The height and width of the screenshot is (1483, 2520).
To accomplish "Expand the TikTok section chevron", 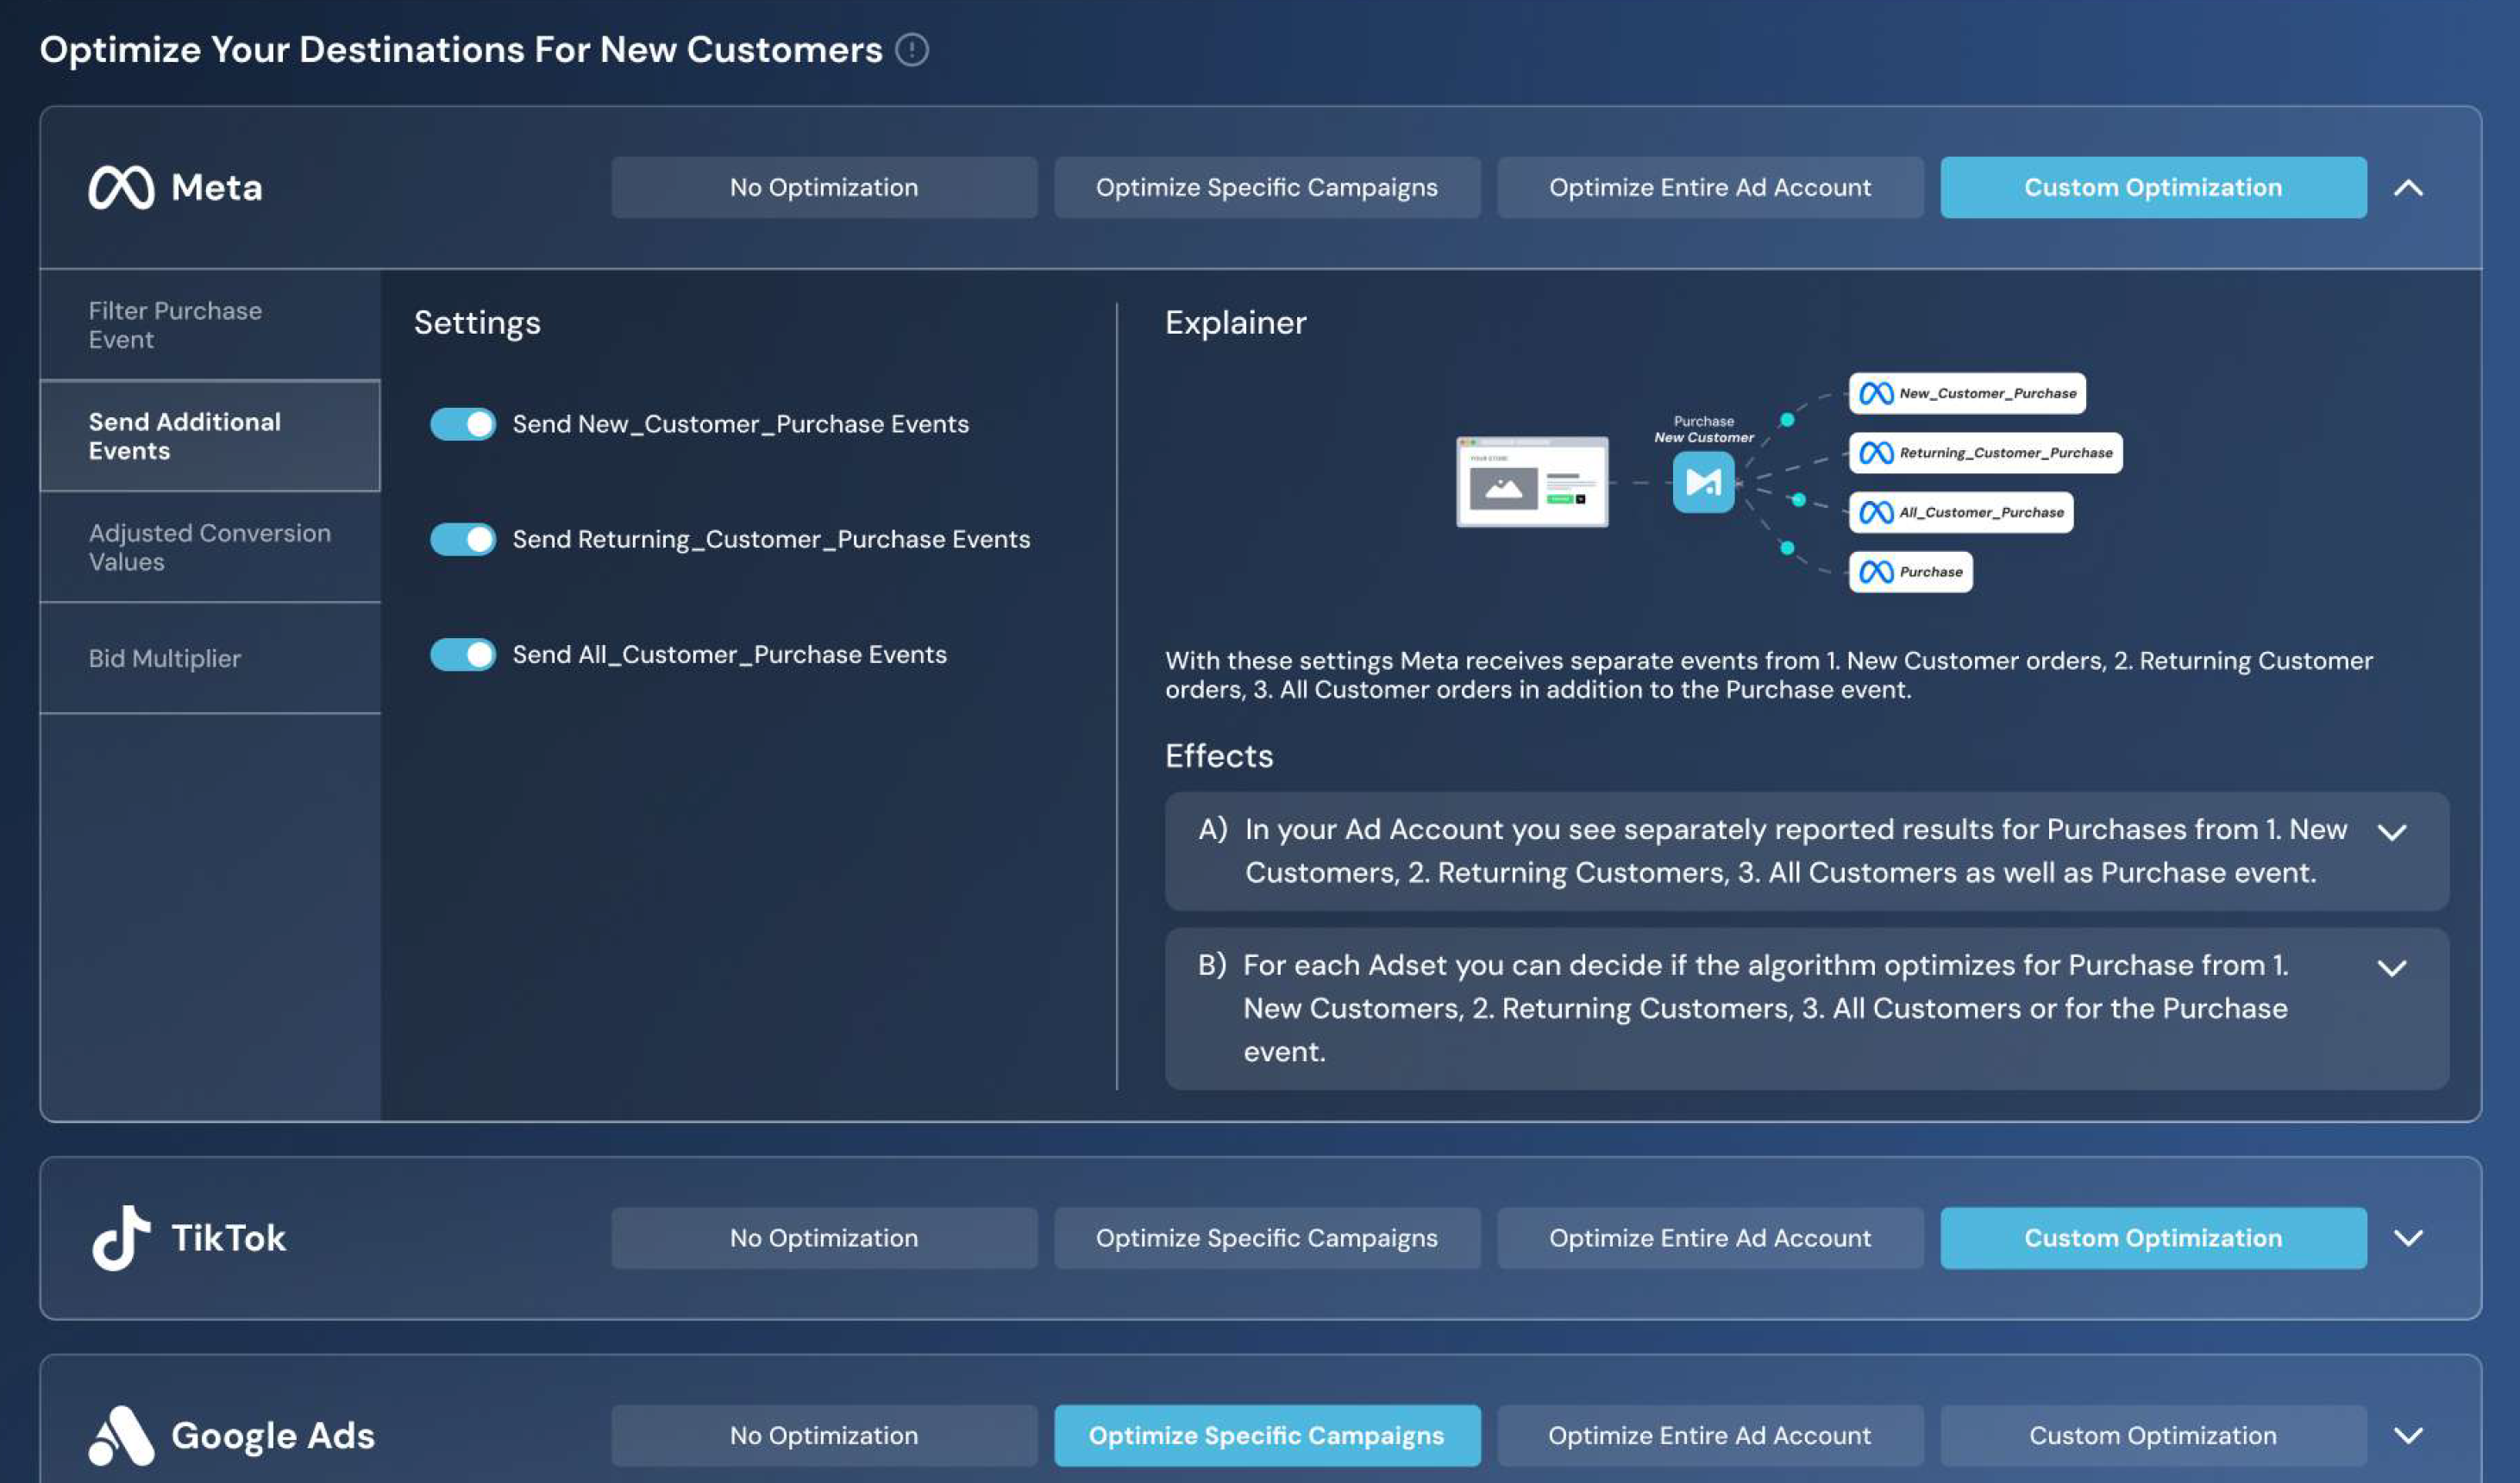I will pyautogui.click(x=2408, y=1238).
